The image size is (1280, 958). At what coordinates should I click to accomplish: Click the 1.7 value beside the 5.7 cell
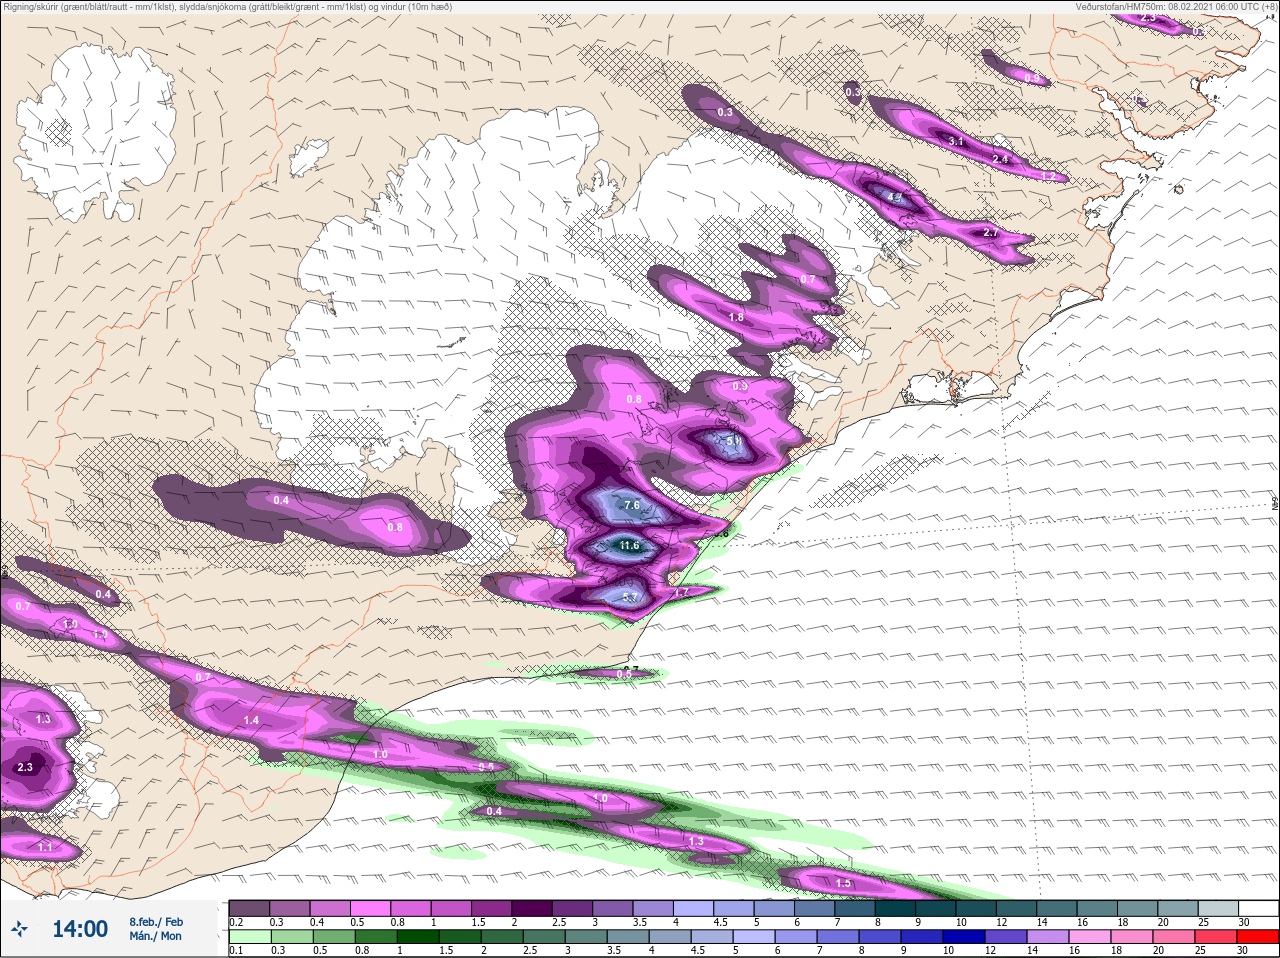pos(681,593)
